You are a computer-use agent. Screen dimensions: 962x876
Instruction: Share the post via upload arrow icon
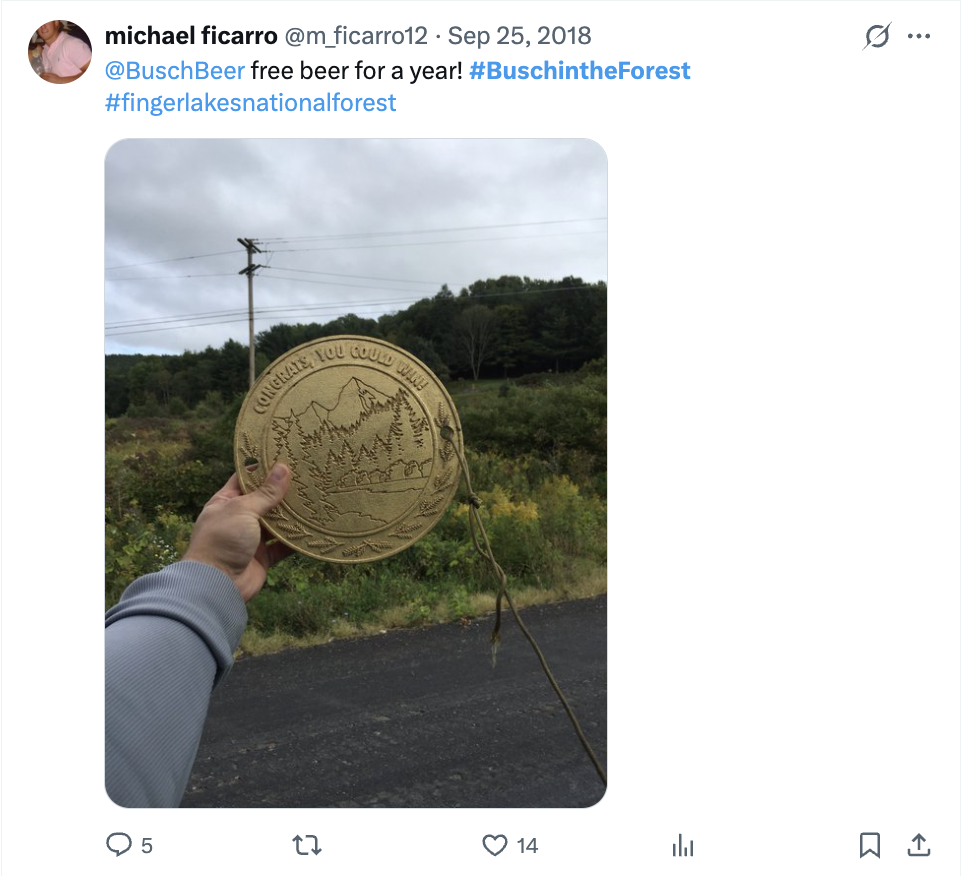point(918,845)
